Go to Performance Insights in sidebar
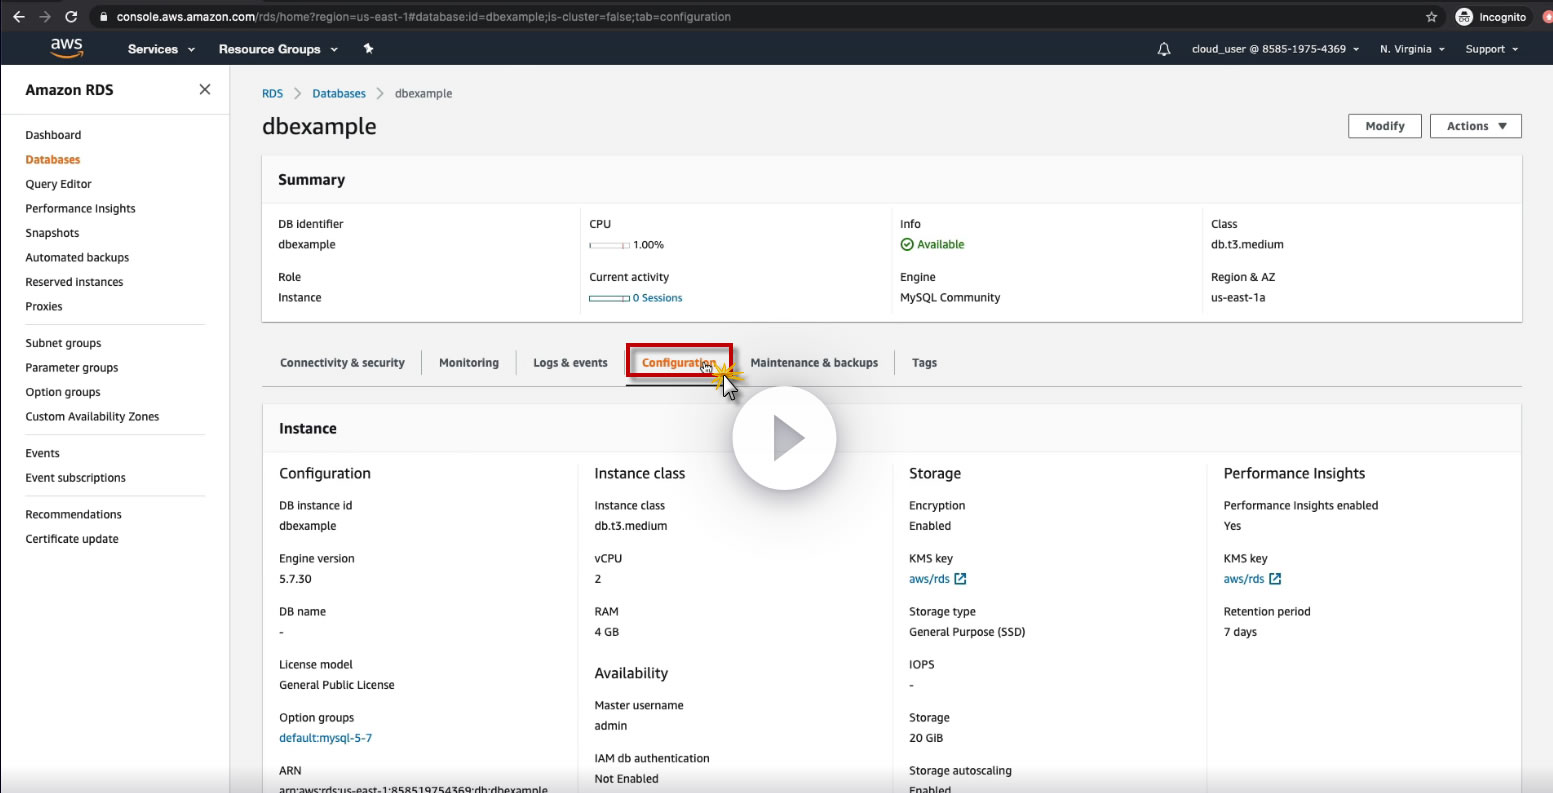 coord(80,208)
